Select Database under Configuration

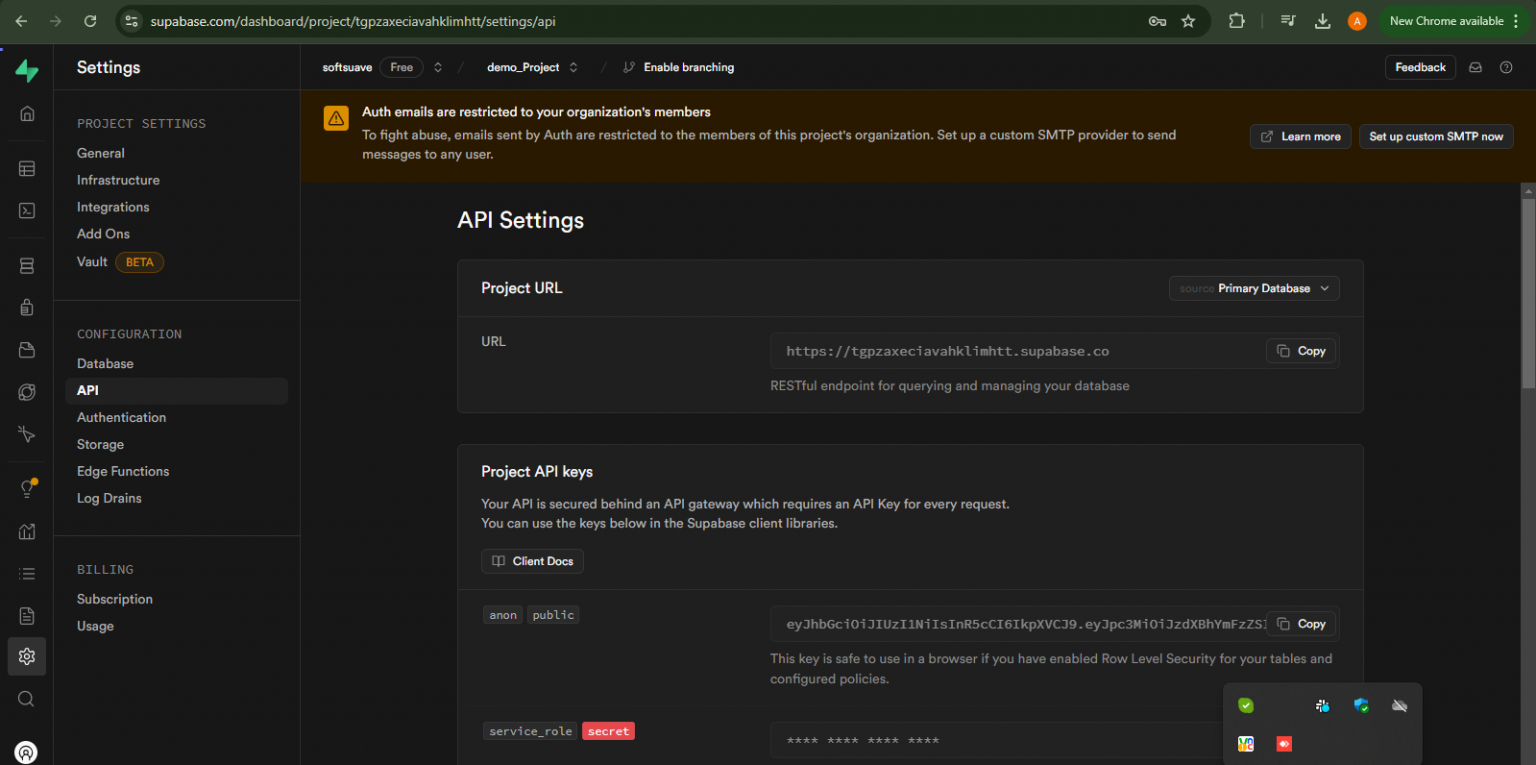105,363
